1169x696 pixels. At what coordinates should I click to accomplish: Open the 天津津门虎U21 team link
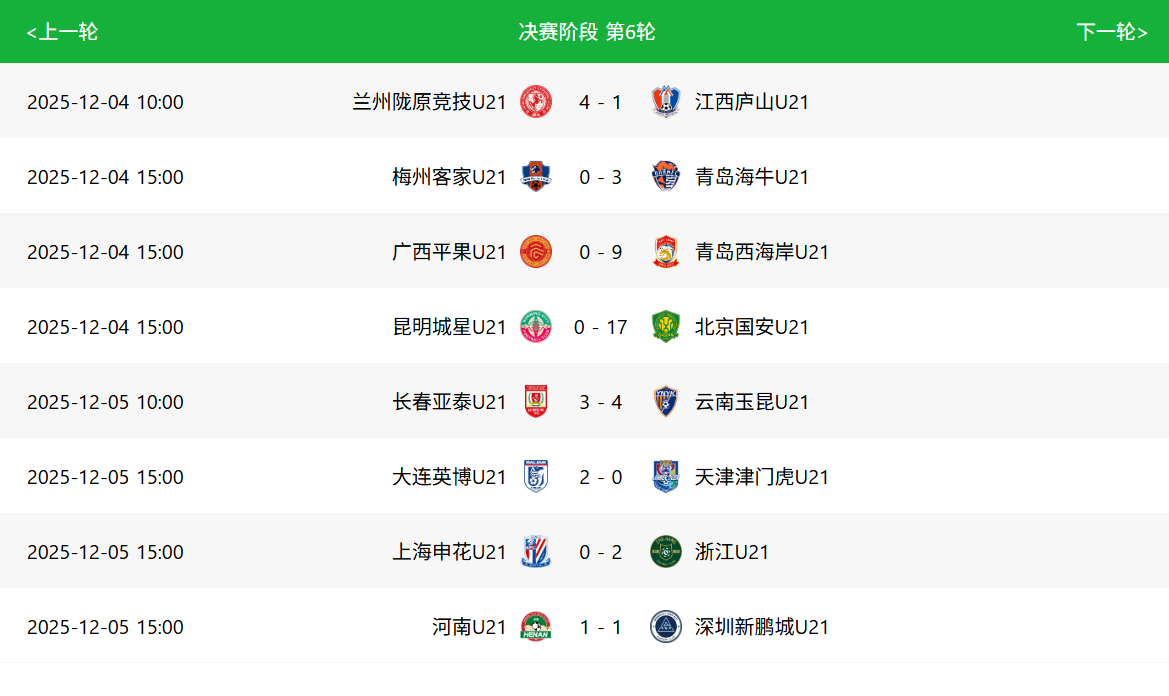(x=761, y=477)
